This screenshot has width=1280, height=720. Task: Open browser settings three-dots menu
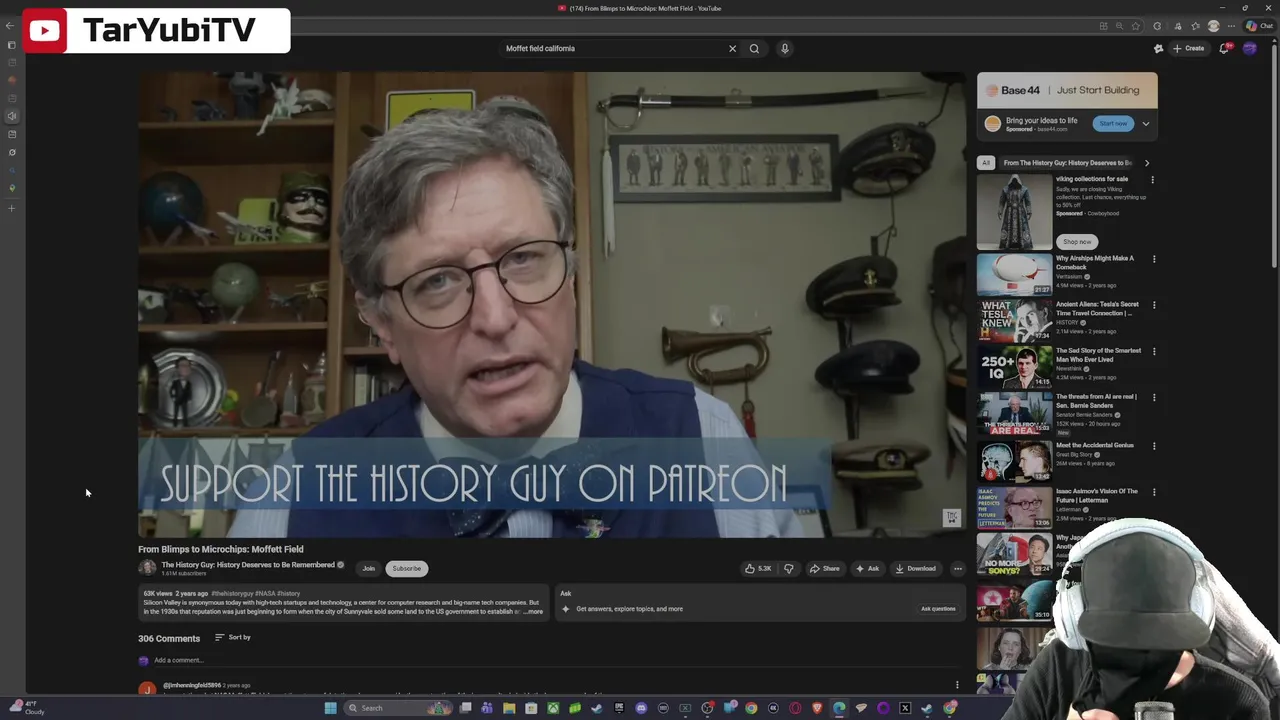click(x=1232, y=26)
